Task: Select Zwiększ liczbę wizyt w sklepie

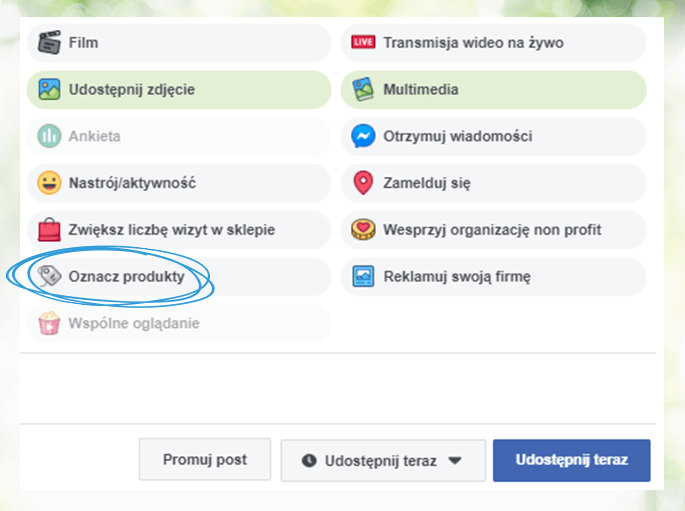Action: click(x=179, y=230)
